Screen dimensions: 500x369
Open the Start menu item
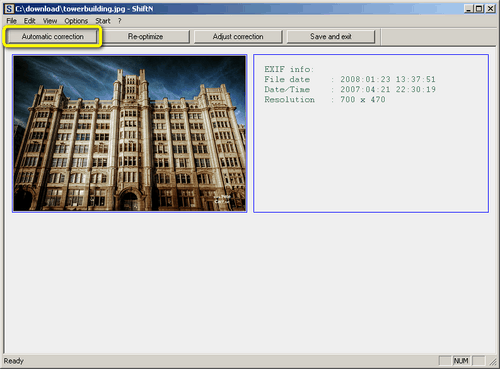(x=103, y=21)
